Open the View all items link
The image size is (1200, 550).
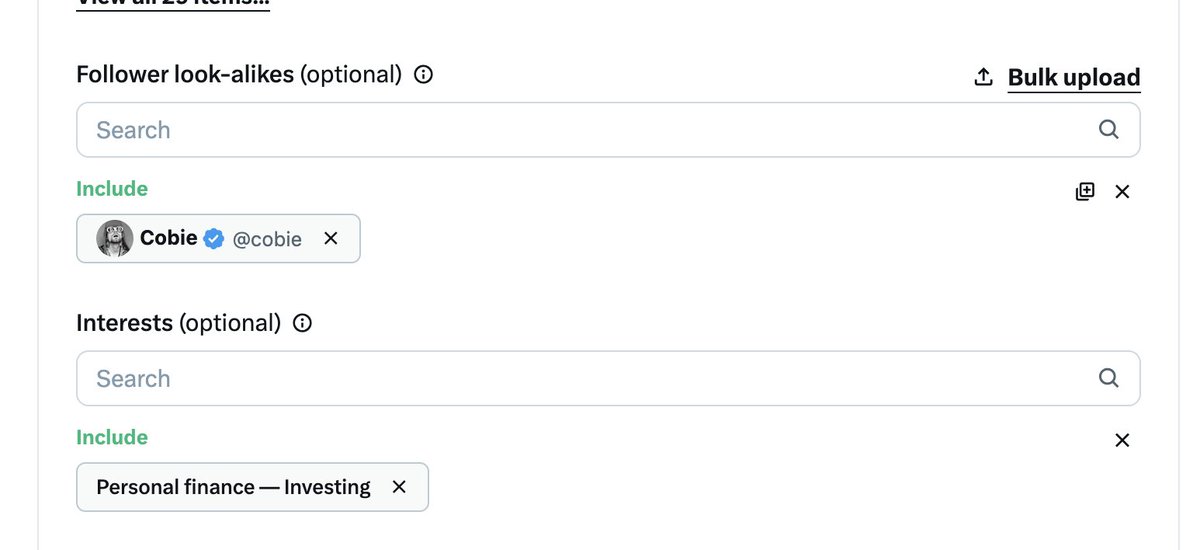tap(172, 3)
